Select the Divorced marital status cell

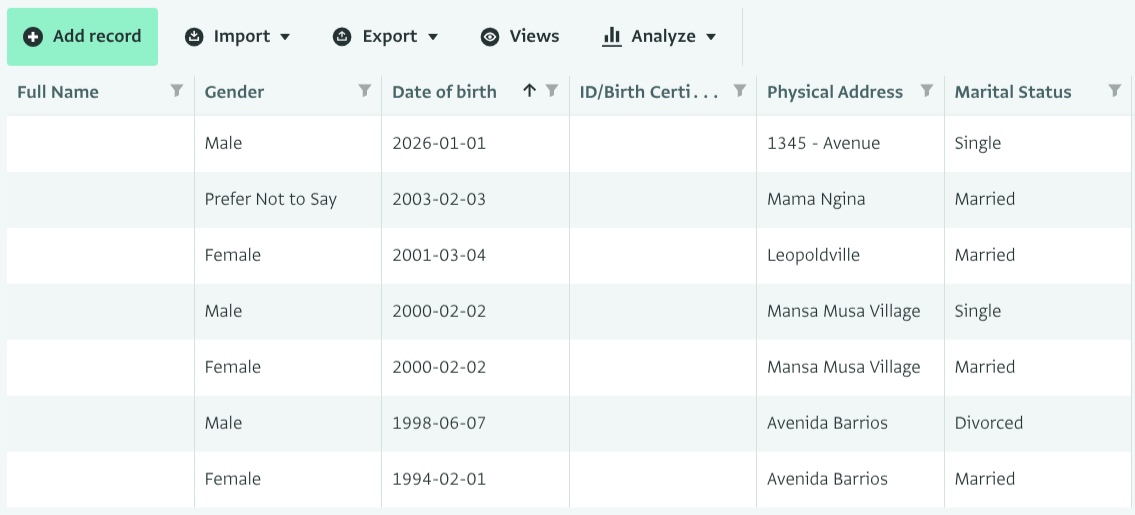coord(988,423)
